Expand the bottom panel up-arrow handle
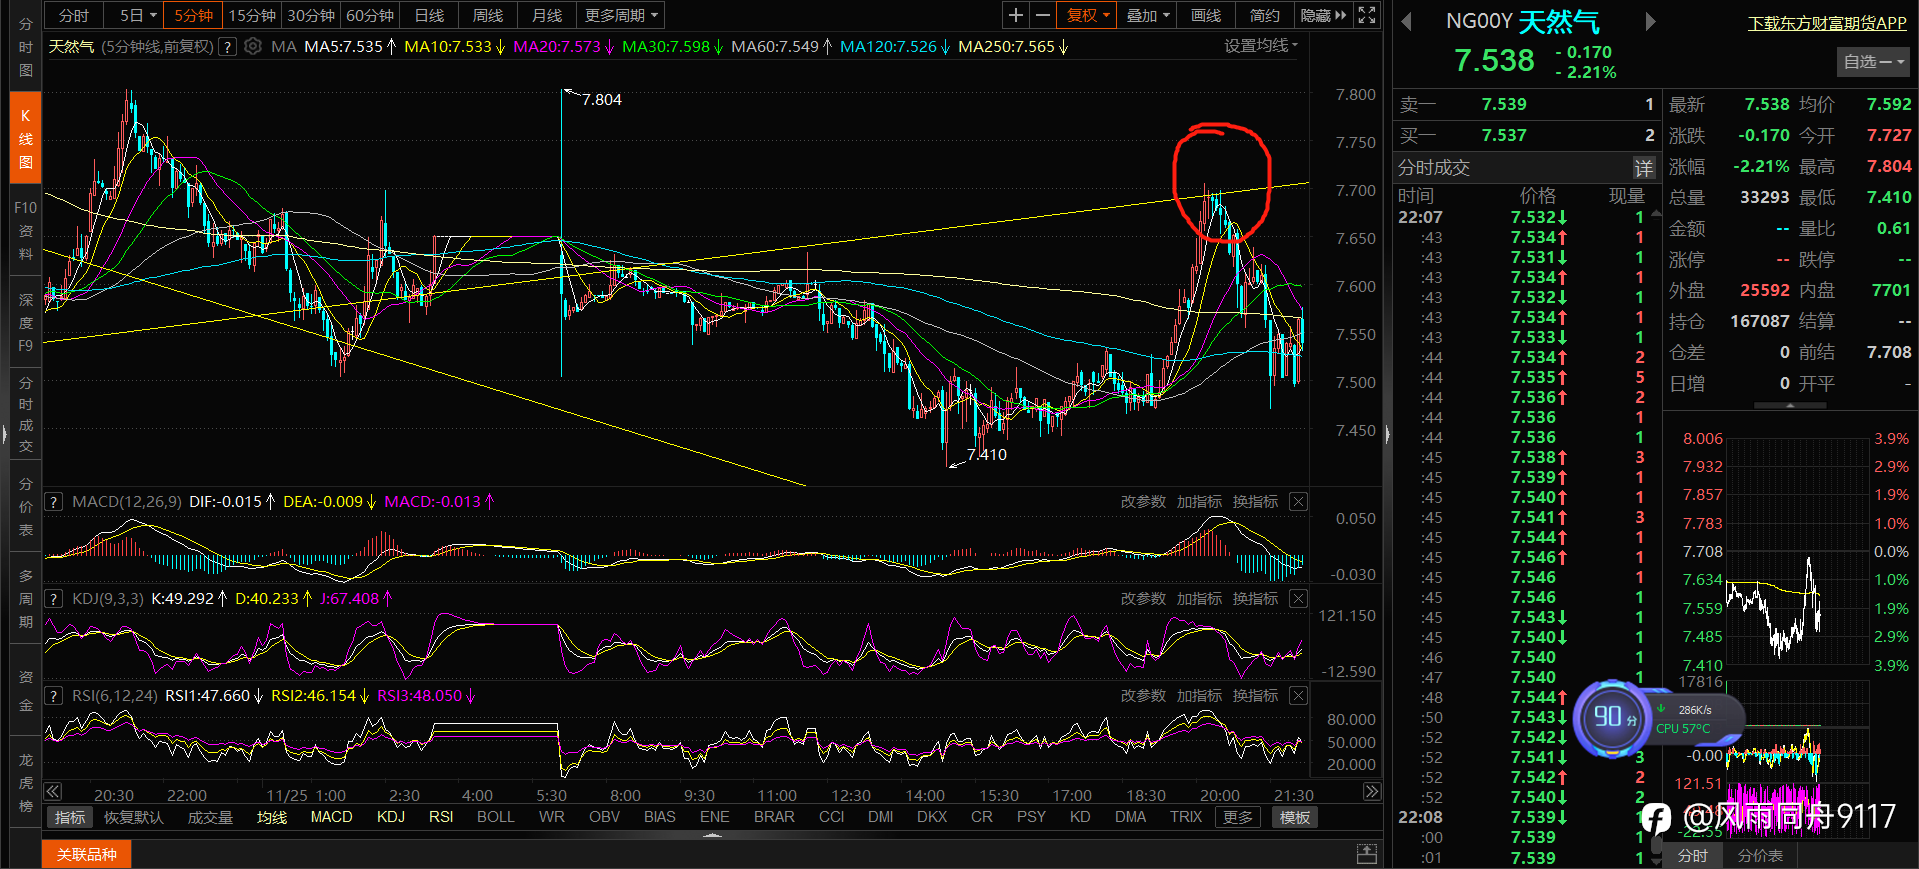This screenshot has height=869, width=1919. (712, 835)
